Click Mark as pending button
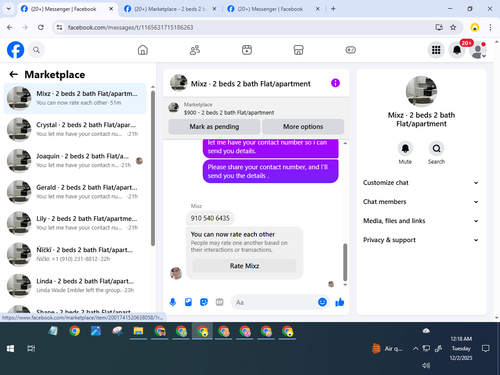 pyautogui.click(x=214, y=127)
